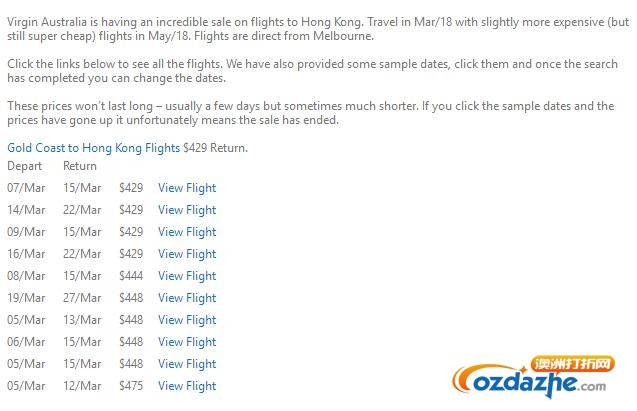Click the 12/Mar return date
This screenshot has height=411, width=637.
tap(82, 385)
